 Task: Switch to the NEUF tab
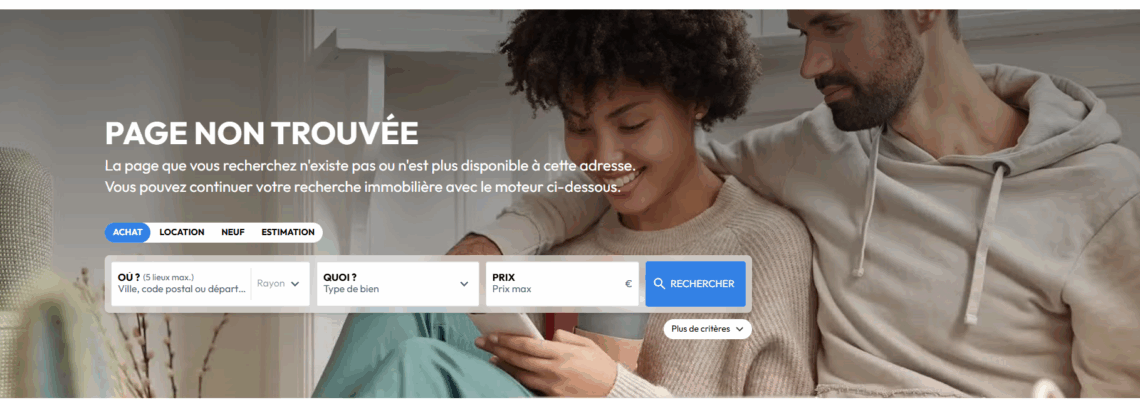(233, 232)
